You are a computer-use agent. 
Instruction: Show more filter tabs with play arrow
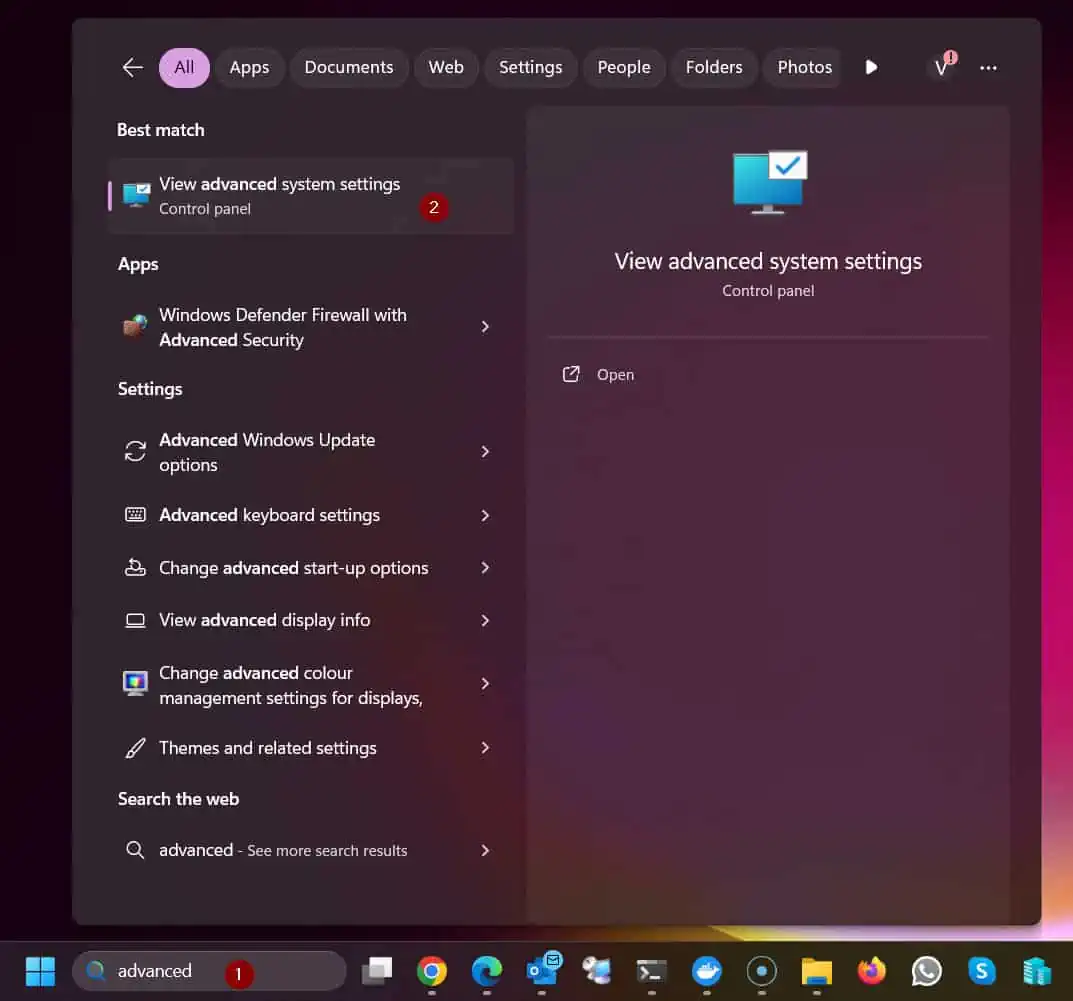[x=870, y=67]
